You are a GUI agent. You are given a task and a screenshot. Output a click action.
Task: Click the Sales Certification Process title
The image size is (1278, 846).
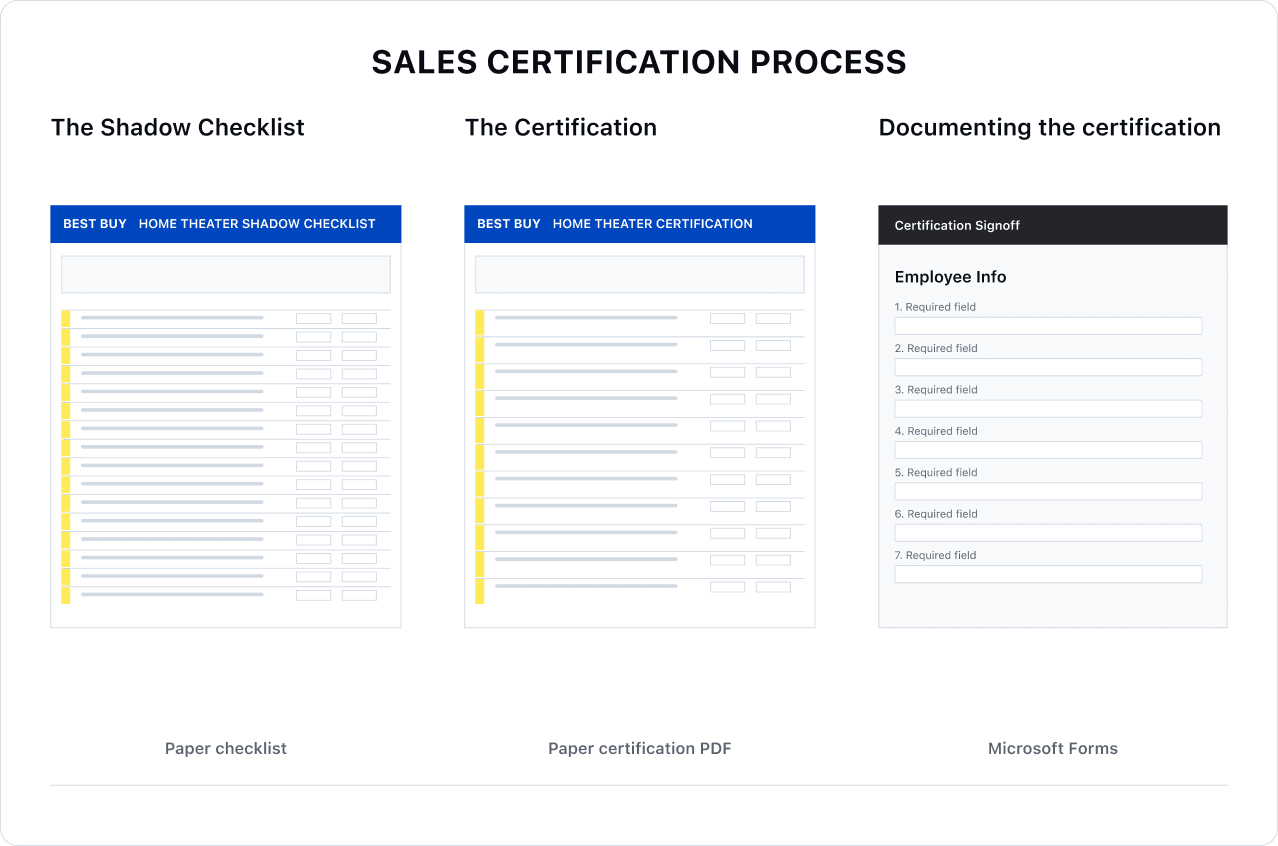point(639,62)
